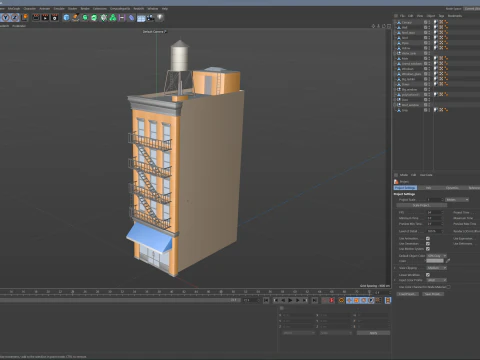Viewport: 480px width, 360px height.
Task: Toggle viewport maximize layout icon
Action: (389, 26)
